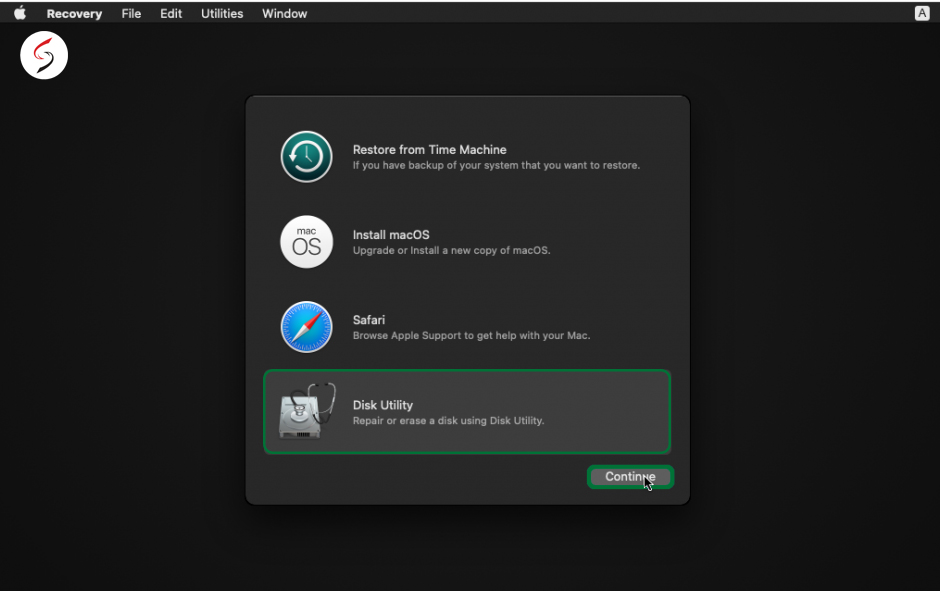
Task: Open the Apple menu icon
Action: click(20, 13)
